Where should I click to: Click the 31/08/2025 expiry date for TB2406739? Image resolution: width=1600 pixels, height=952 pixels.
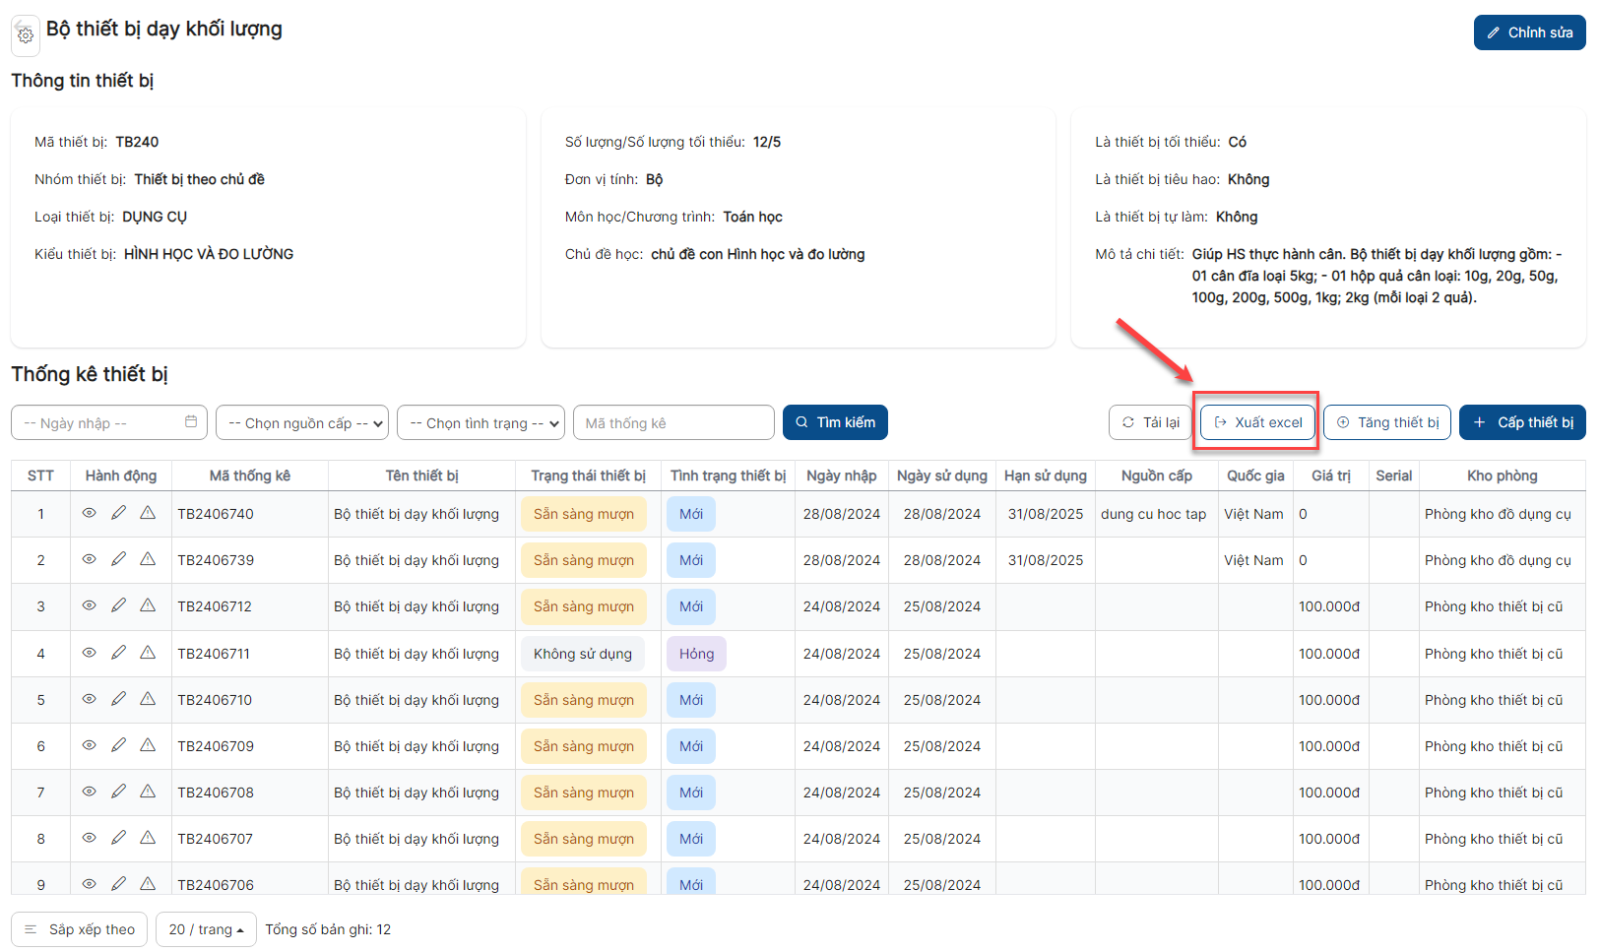pyautogui.click(x=1045, y=560)
